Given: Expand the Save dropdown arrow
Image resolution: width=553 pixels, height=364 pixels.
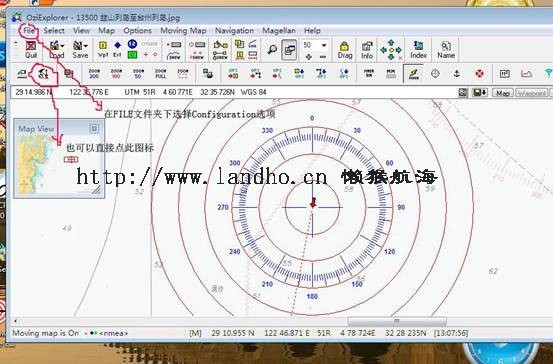Looking at the screenshot, I should pyautogui.click(x=86, y=46).
